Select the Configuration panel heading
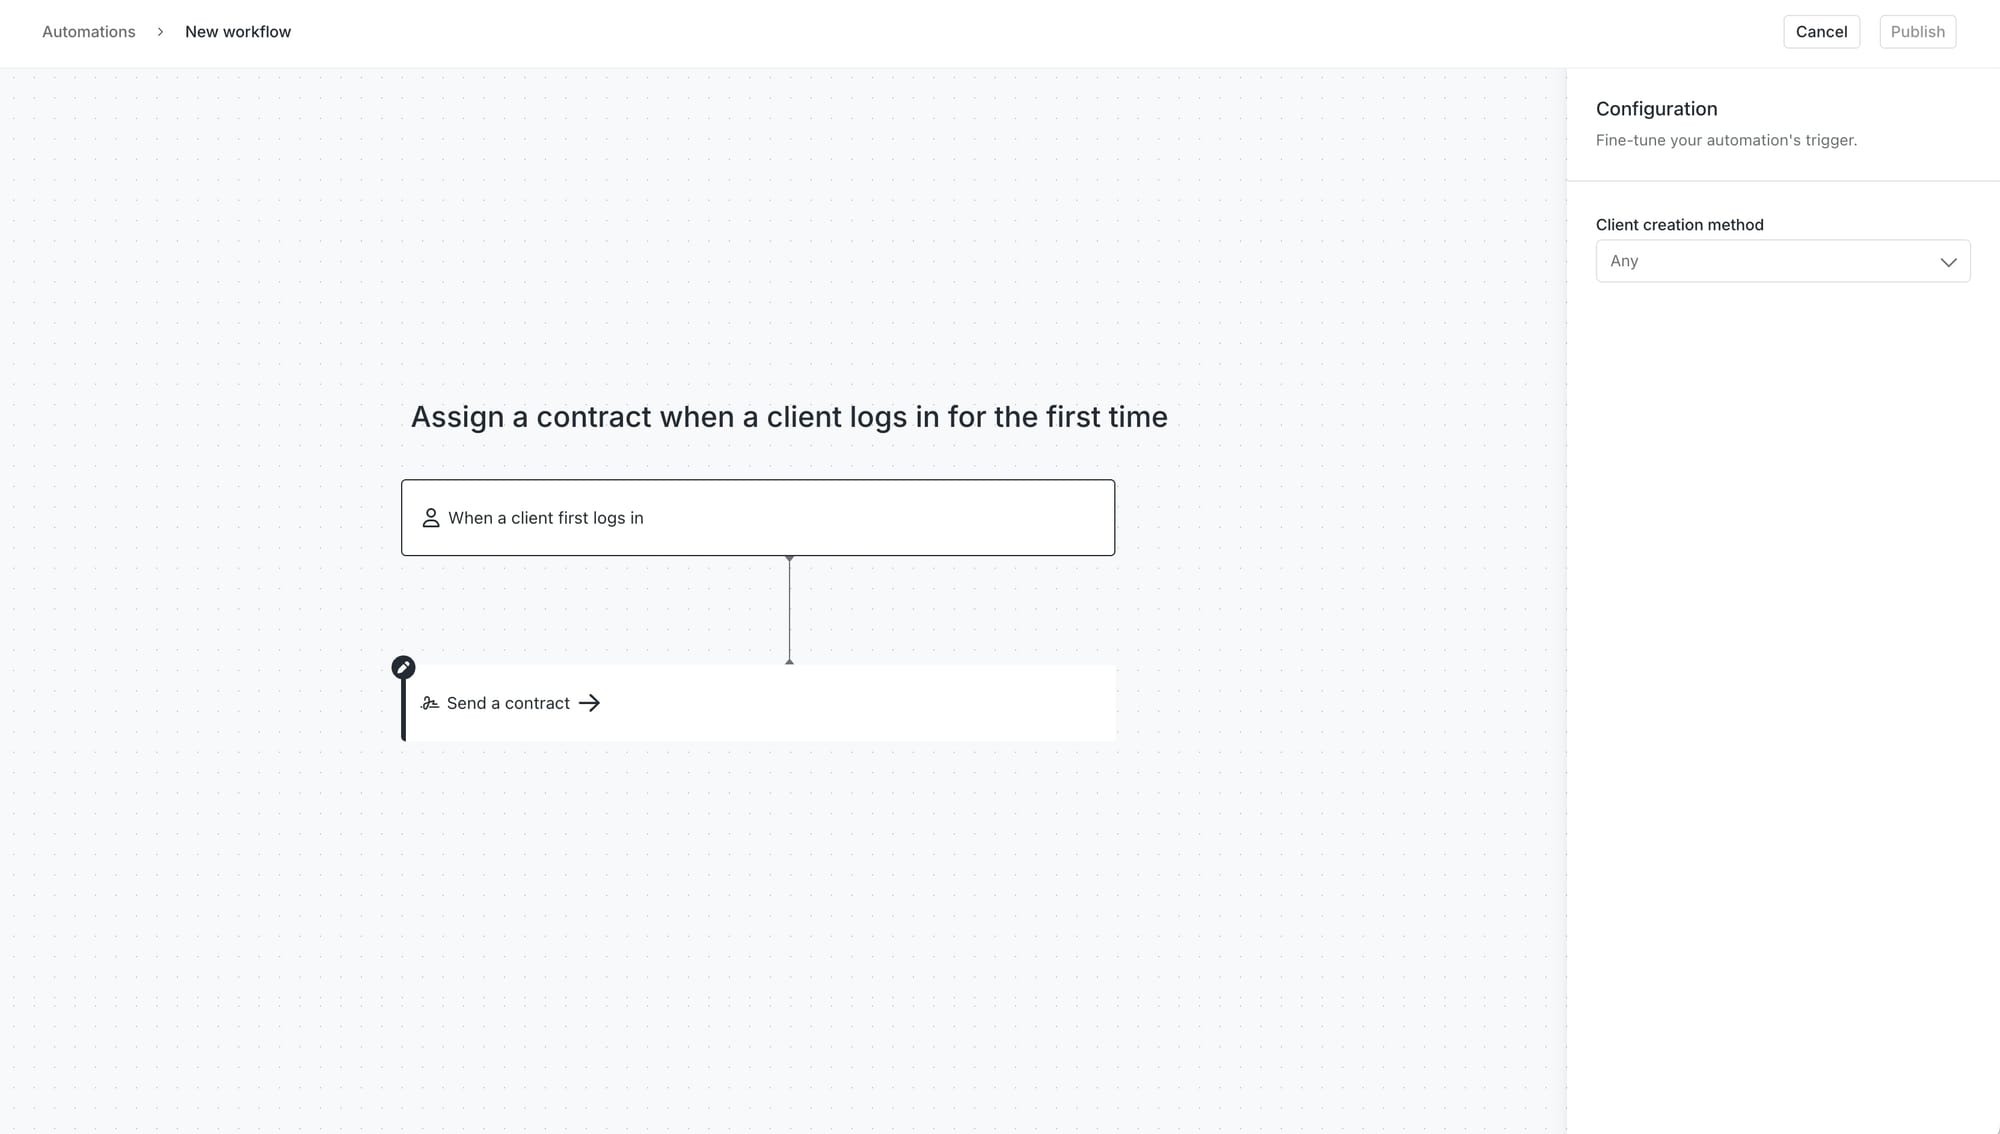The width and height of the screenshot is (2000, 1134). click(x=1656, y=108)
